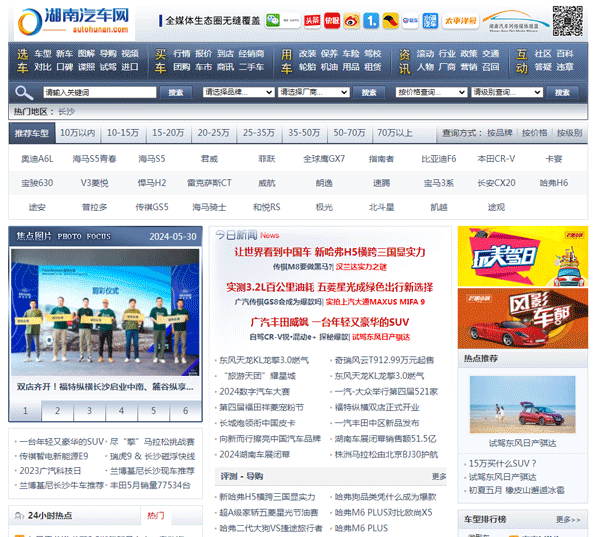The width and height of the screenshot is (600, 537).
Task: Select the 25-35万 price tab
Action: tap(259, 133)
